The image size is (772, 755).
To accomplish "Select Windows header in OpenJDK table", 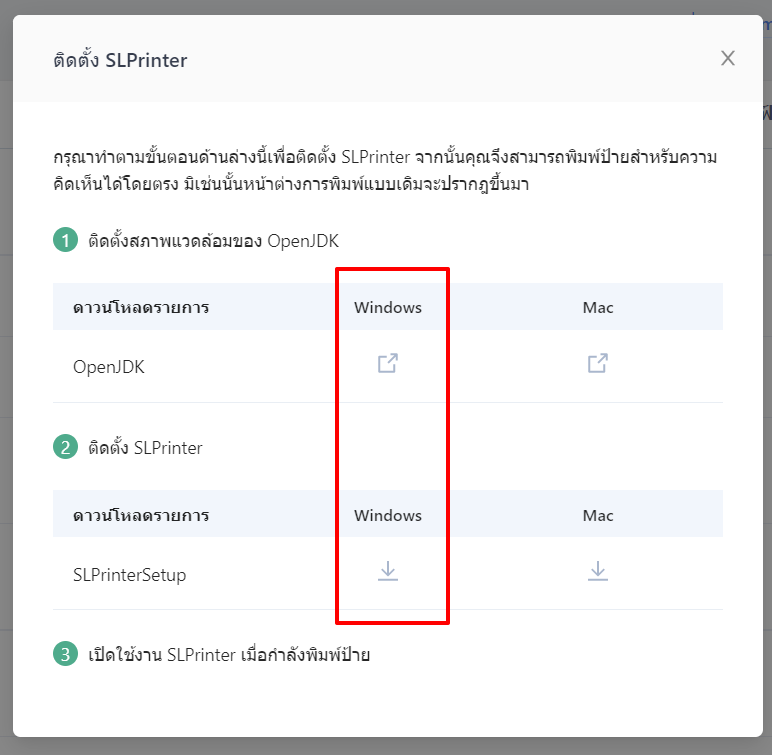I will (388, 307).
